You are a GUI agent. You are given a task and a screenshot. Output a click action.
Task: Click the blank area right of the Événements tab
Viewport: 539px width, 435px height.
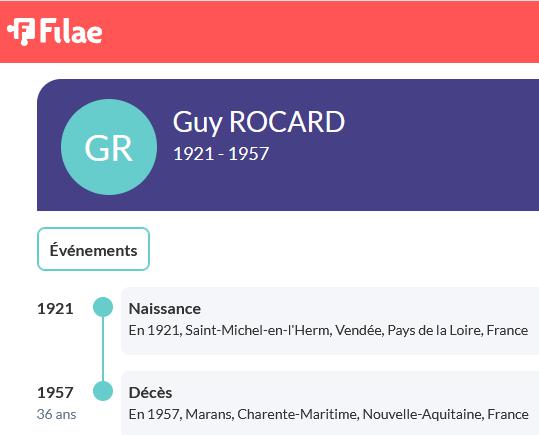(x=344, y=249)
